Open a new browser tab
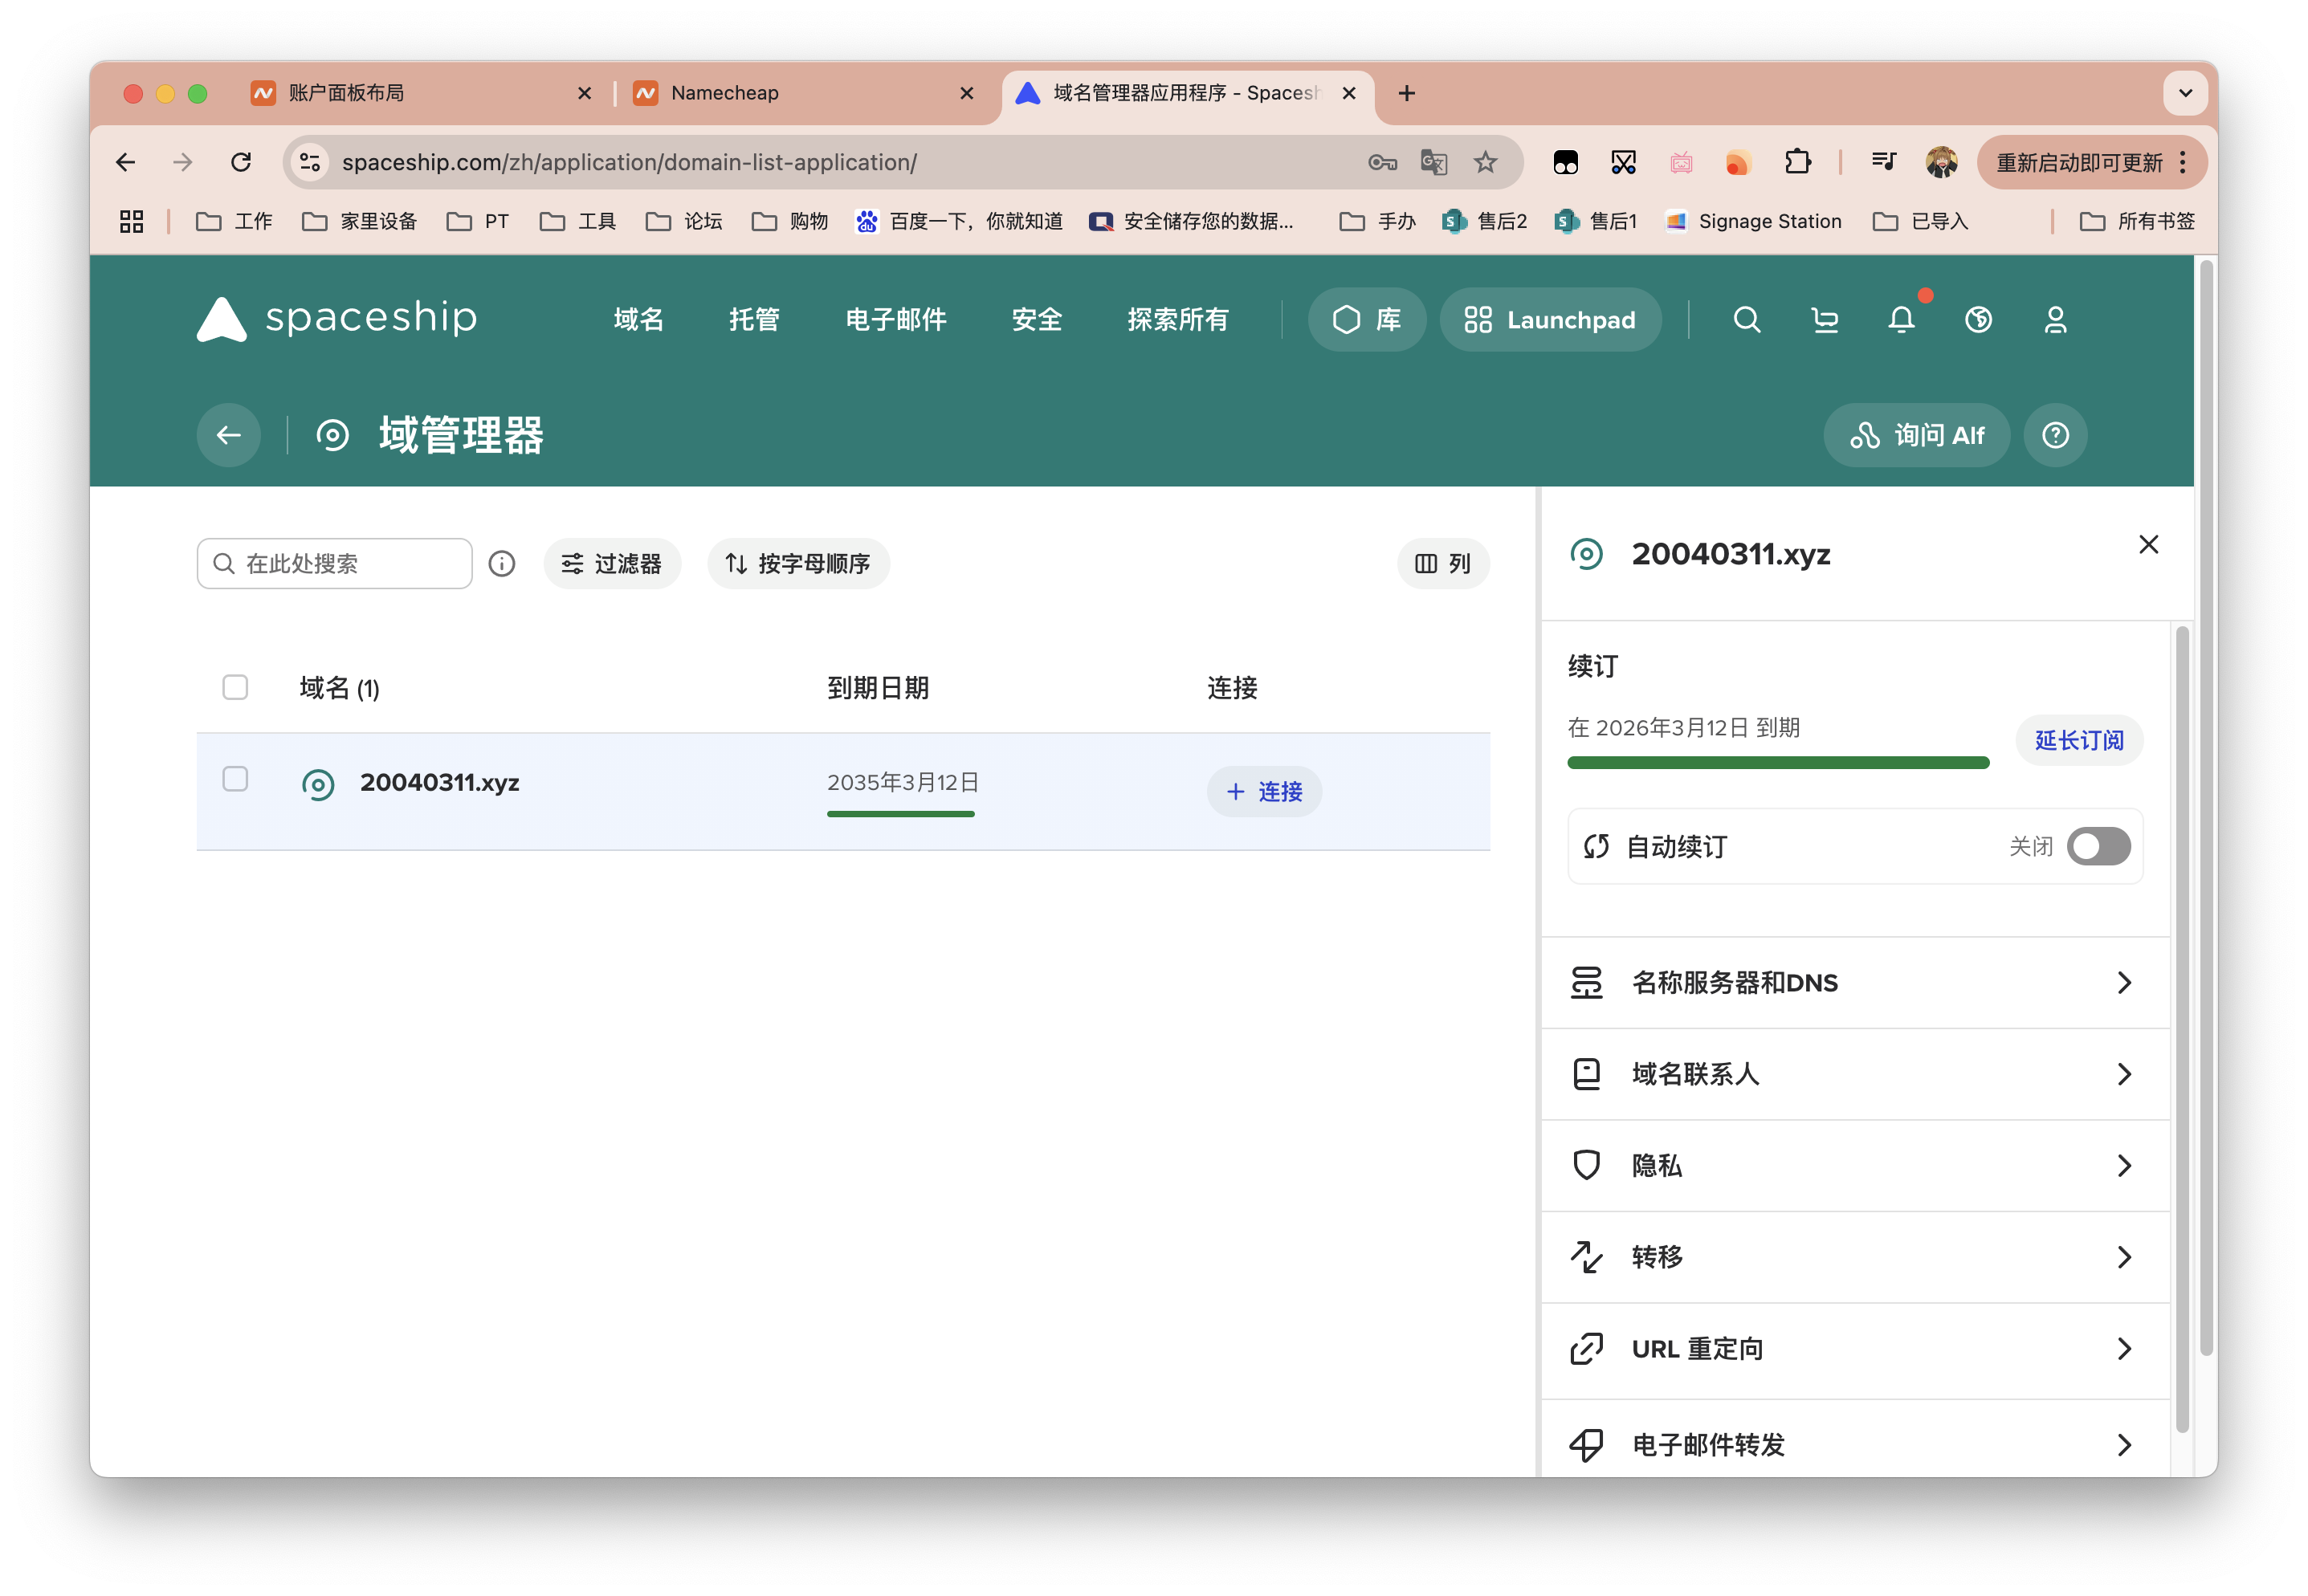The image size is (2308, 1596). (1406, 93)
